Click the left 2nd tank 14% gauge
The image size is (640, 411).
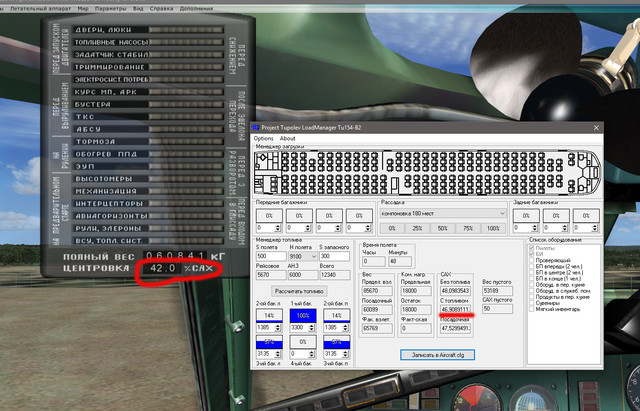coord(269,315)
